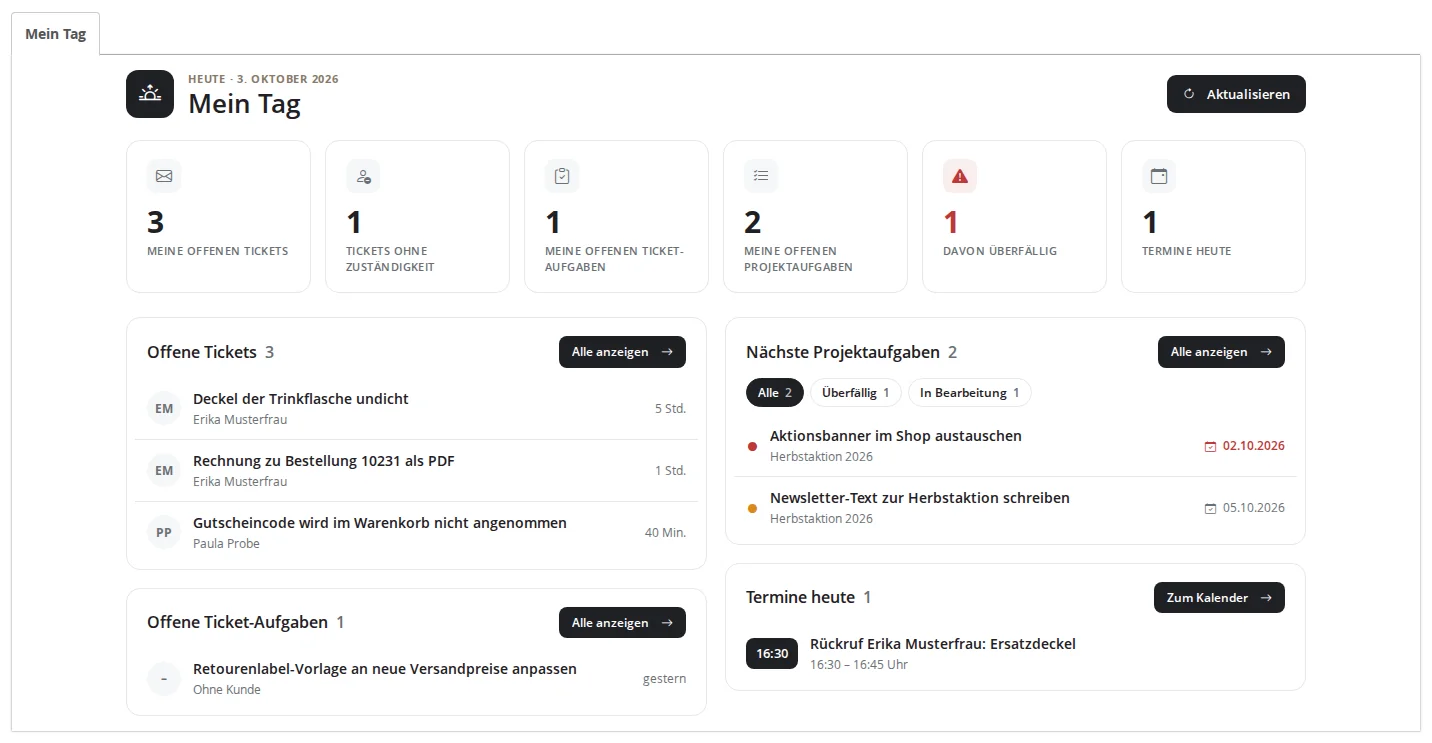Viewport: 1432px width, 743px height.
Task: Click the overdue date 02.10.2026
Action: click(1254, 446)
